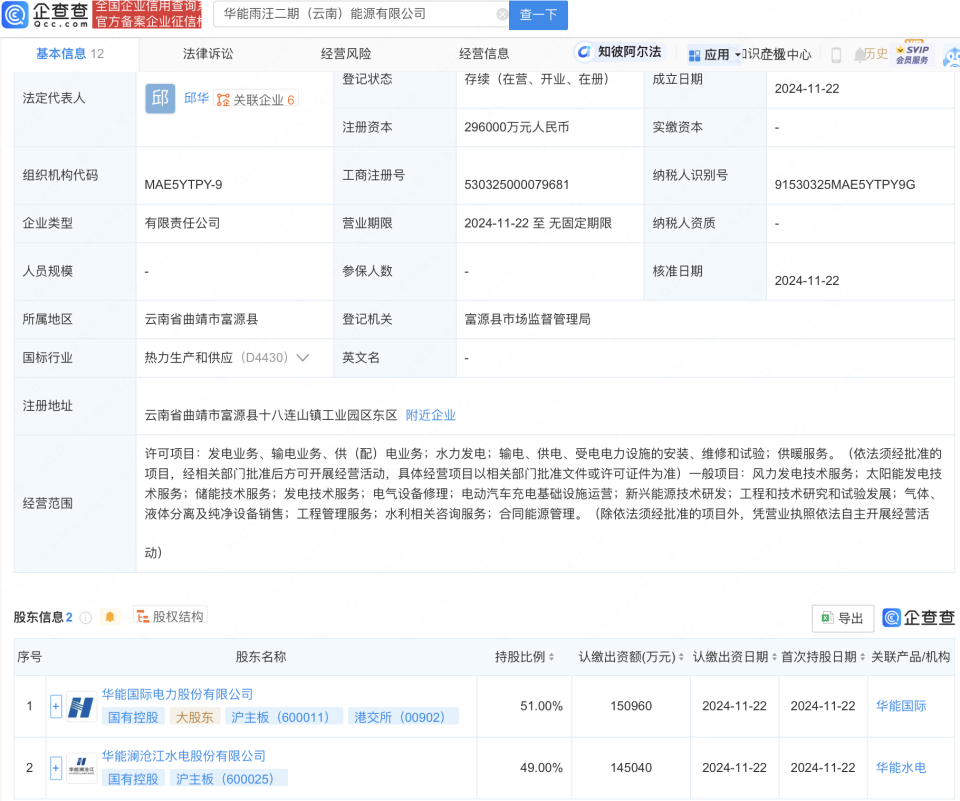Expand row for 华能国际电力股份有限公司
The height and width of the screenshot is (801, 960).
[56, 706]
